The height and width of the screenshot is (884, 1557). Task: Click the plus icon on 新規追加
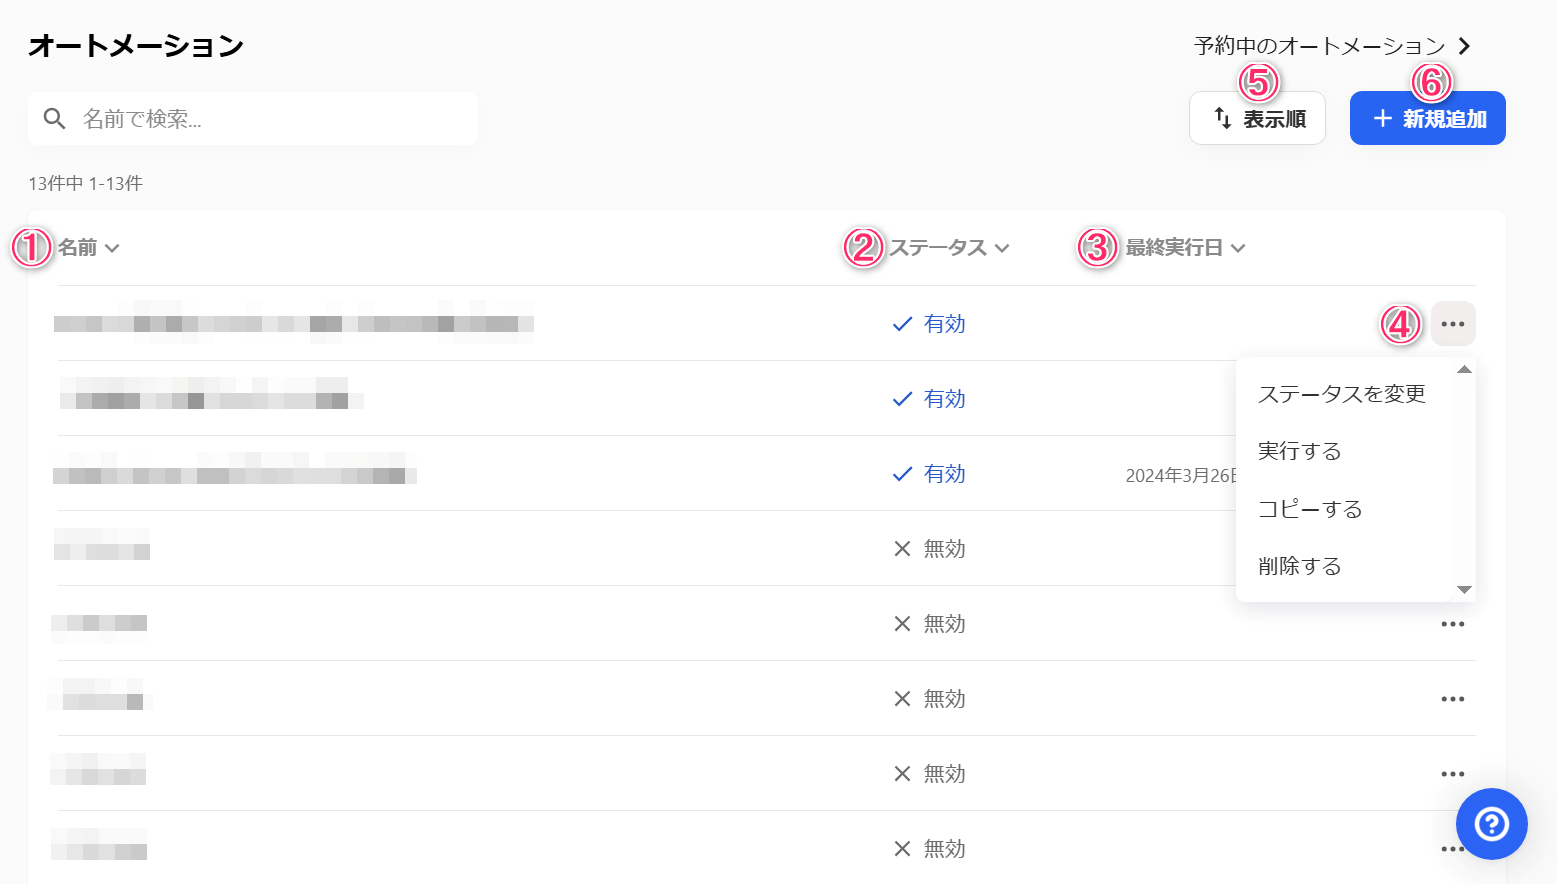pyautogui.click(x=1382, y=118)
